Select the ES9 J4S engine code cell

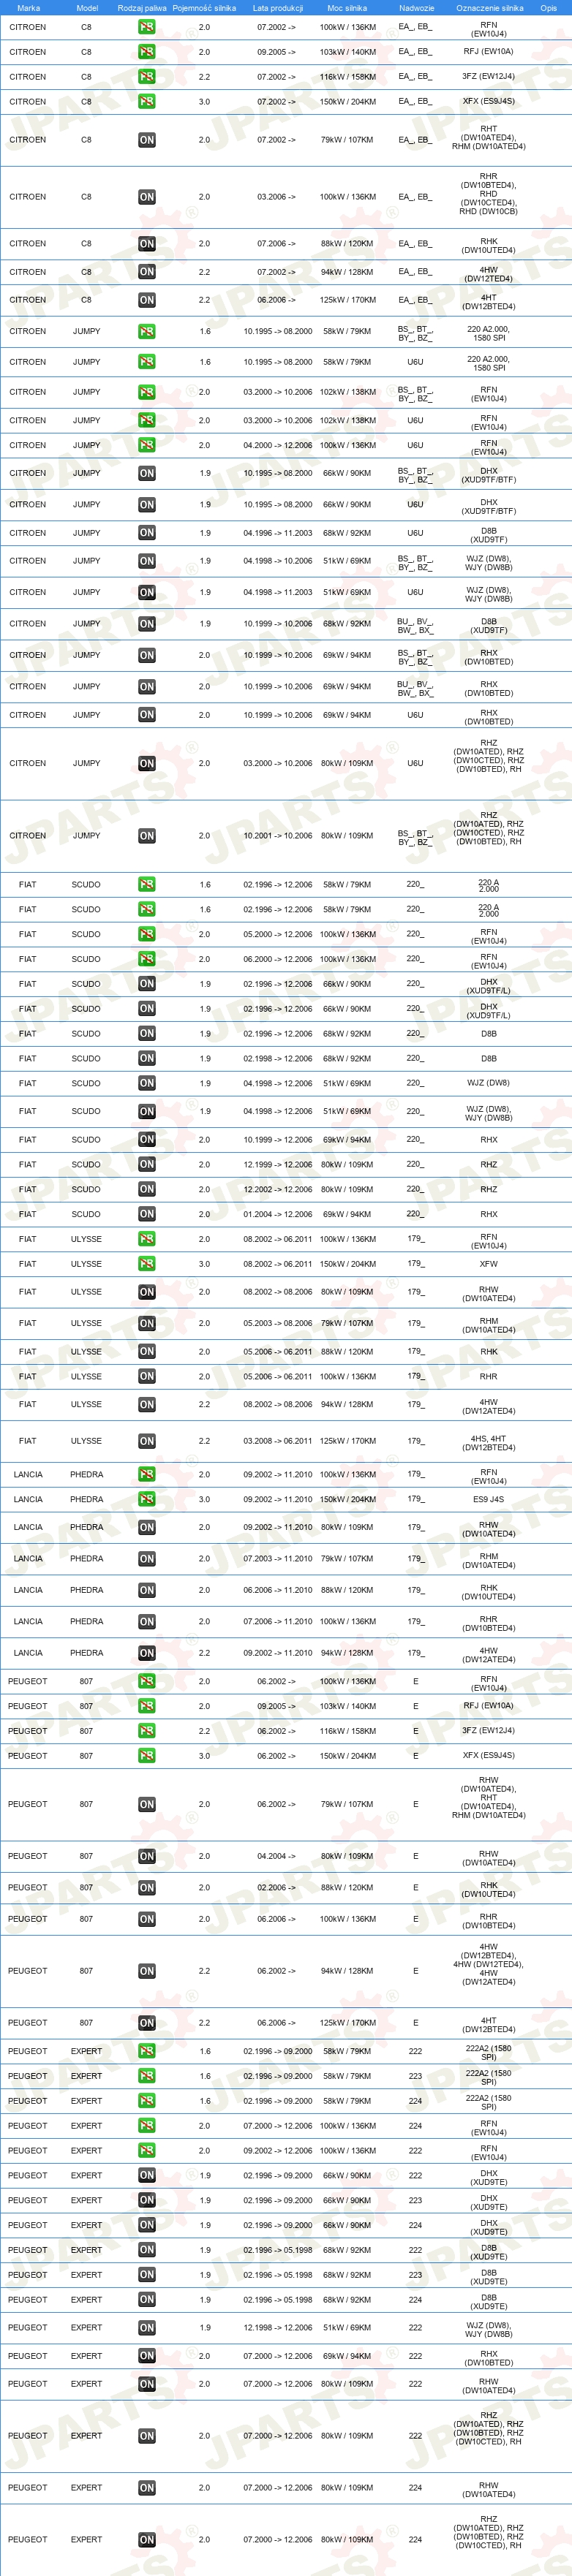488,1499
